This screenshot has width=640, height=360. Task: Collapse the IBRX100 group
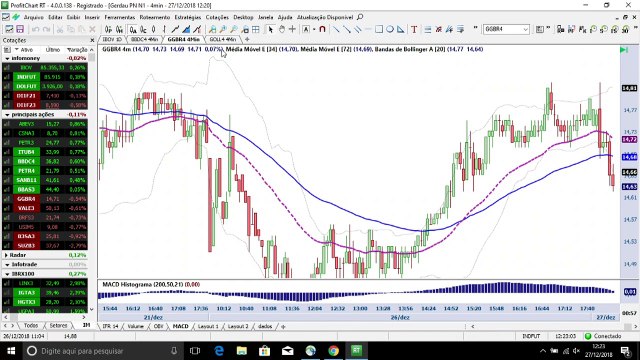point(7,274)
